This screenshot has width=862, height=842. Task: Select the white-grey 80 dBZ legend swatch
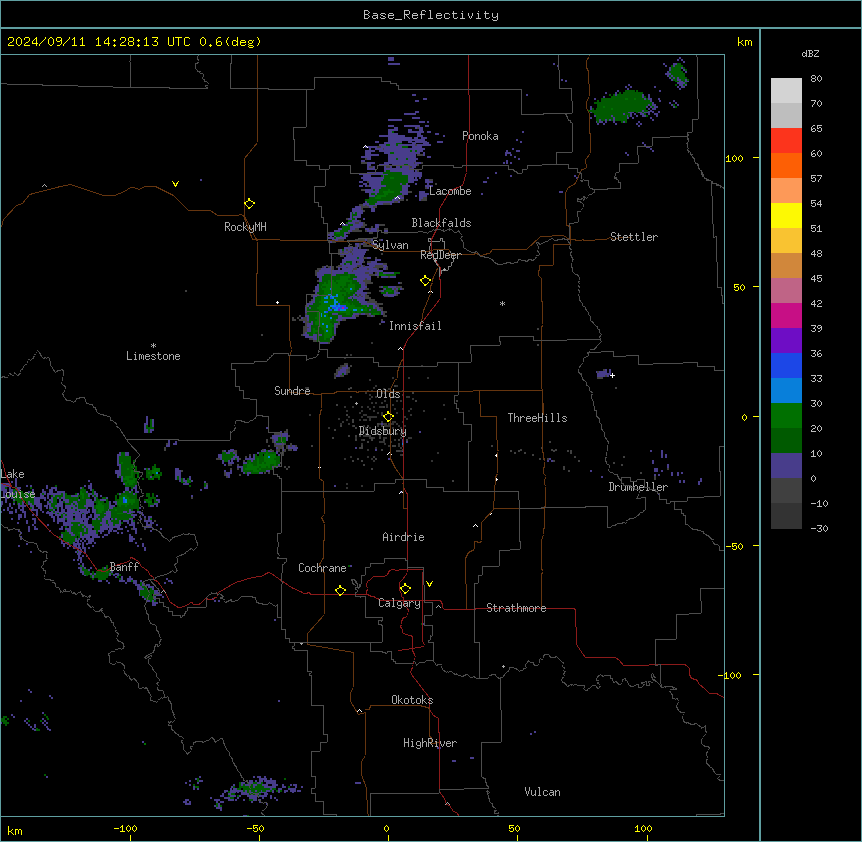(x=786, y=91)
